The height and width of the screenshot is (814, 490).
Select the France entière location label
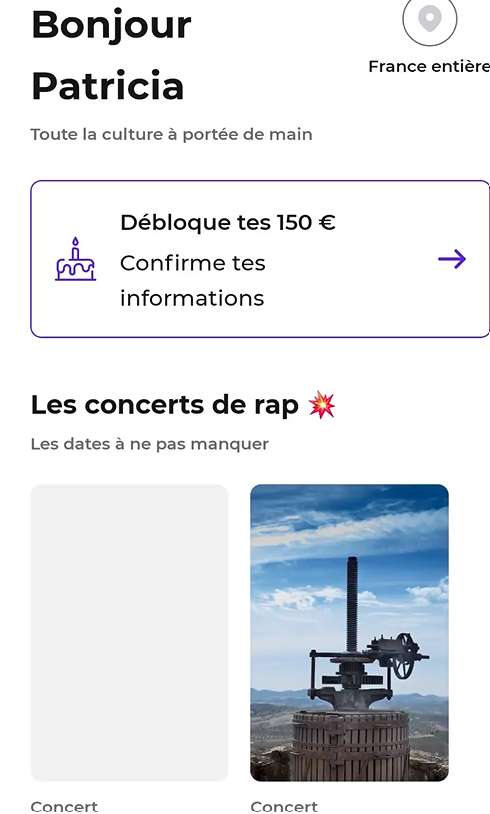pyautogui.click(x=429, y=66)
